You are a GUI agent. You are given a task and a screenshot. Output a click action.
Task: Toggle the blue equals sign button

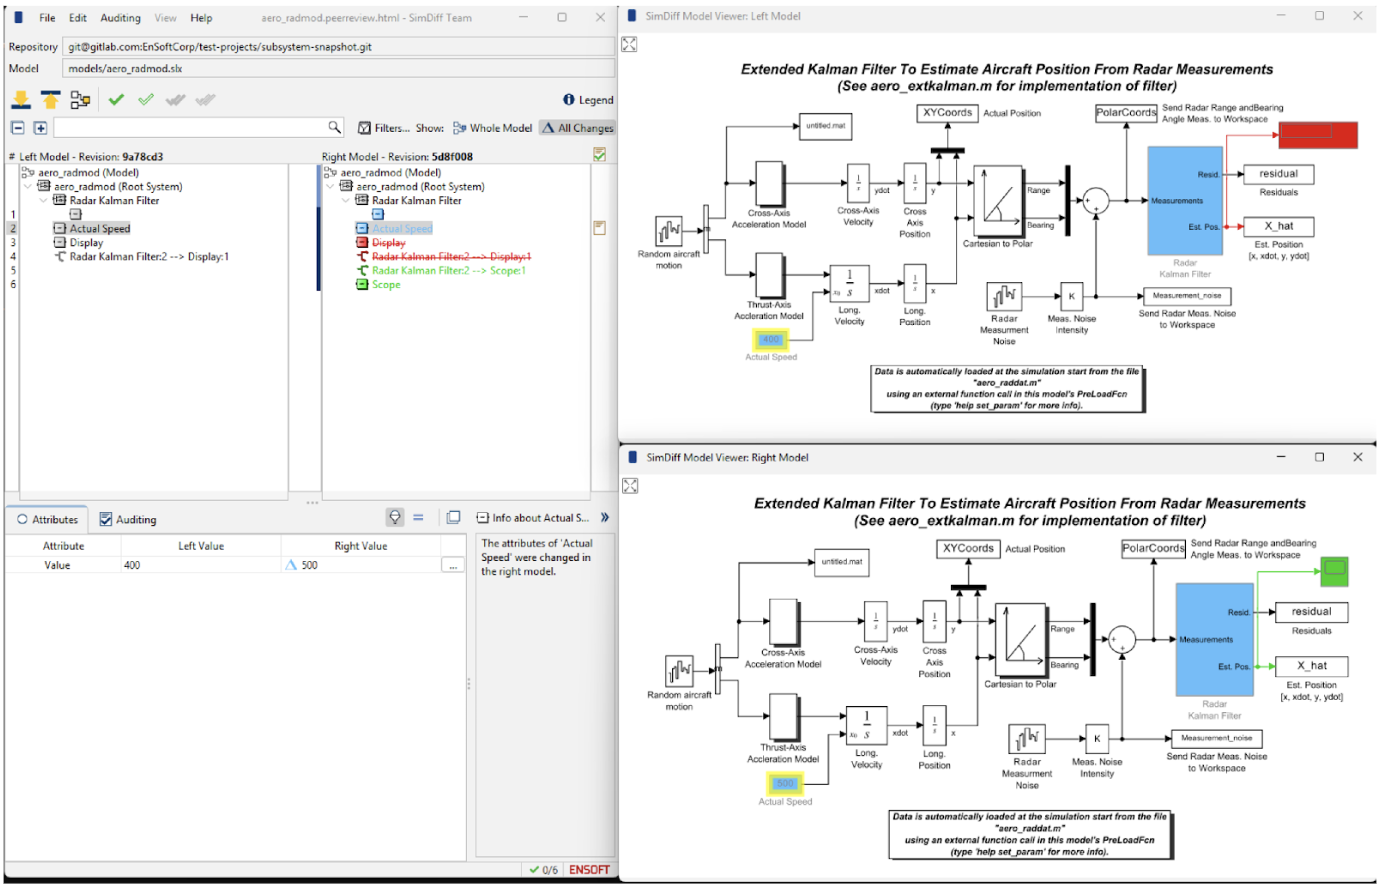(x=418, y=518)
